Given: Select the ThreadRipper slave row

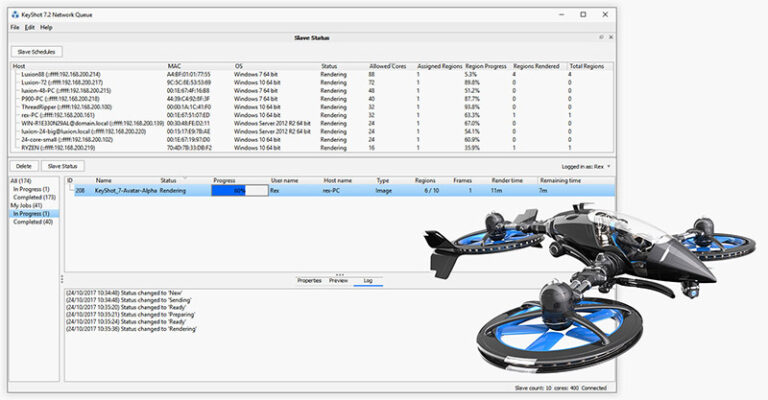Looking at the screenshot, I should [312, 107].
